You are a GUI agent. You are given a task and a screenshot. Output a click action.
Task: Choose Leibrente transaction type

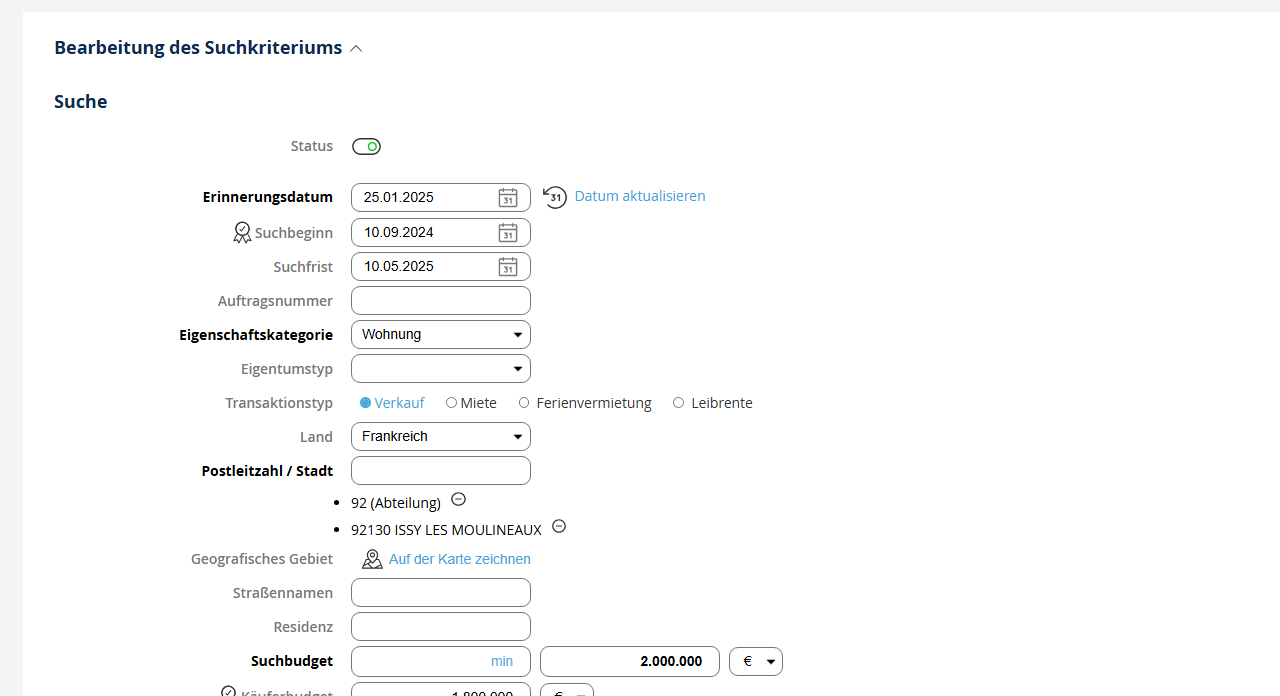pos(679,403)
